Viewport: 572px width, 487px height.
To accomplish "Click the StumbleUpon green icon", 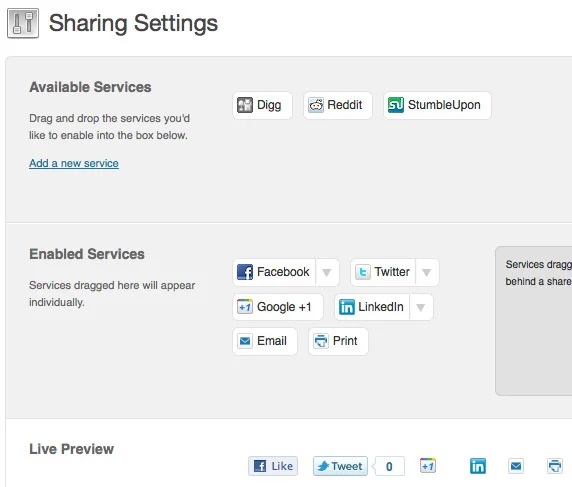I will pyautogui.click(x=396, y=105).
